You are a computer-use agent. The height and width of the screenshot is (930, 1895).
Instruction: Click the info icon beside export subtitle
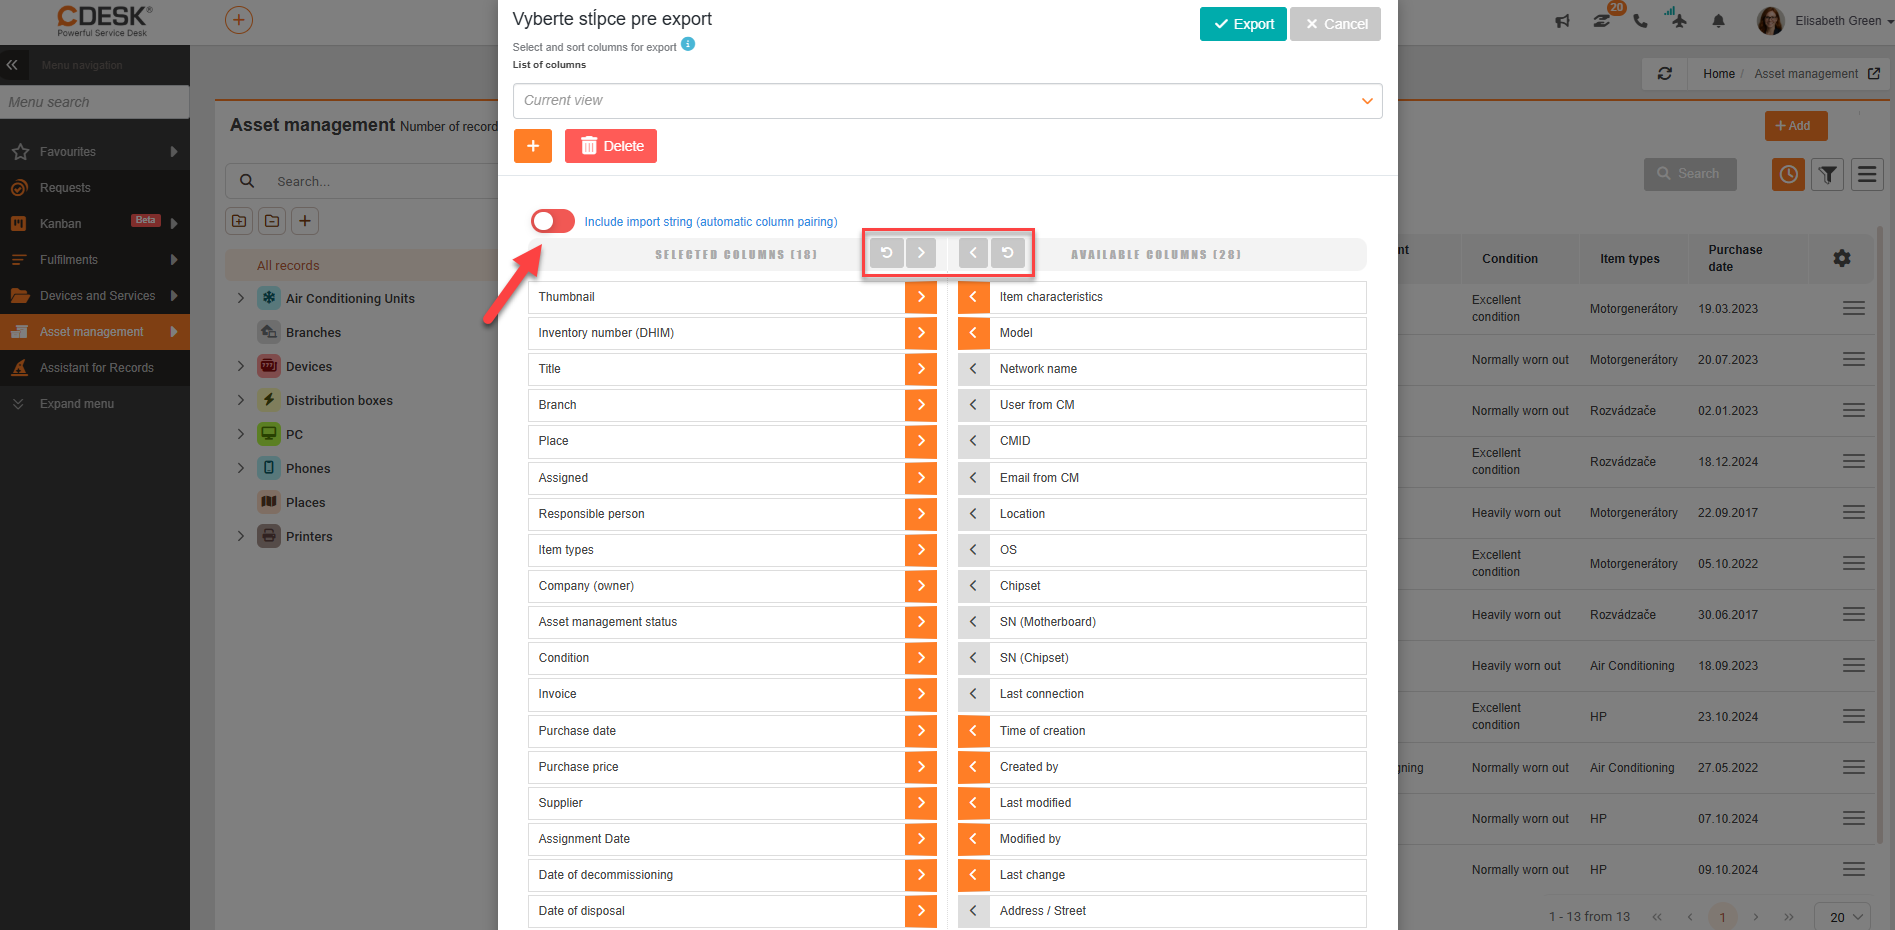688,44
